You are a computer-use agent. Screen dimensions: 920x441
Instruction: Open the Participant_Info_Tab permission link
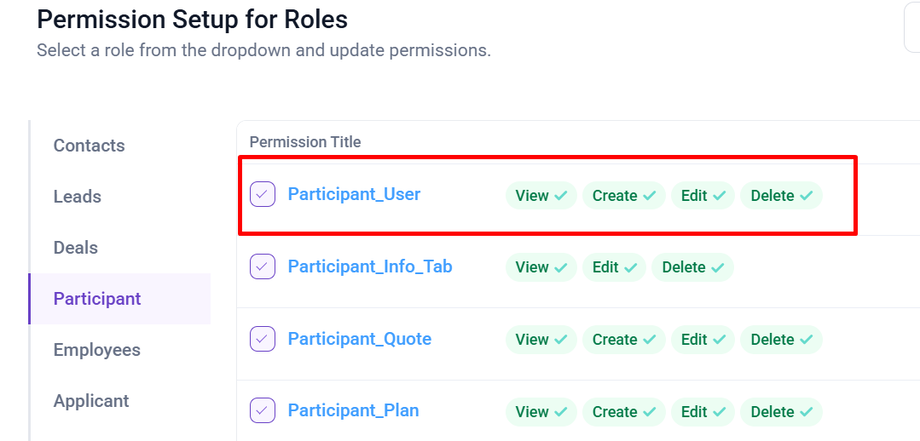click(x=370, y=266)
